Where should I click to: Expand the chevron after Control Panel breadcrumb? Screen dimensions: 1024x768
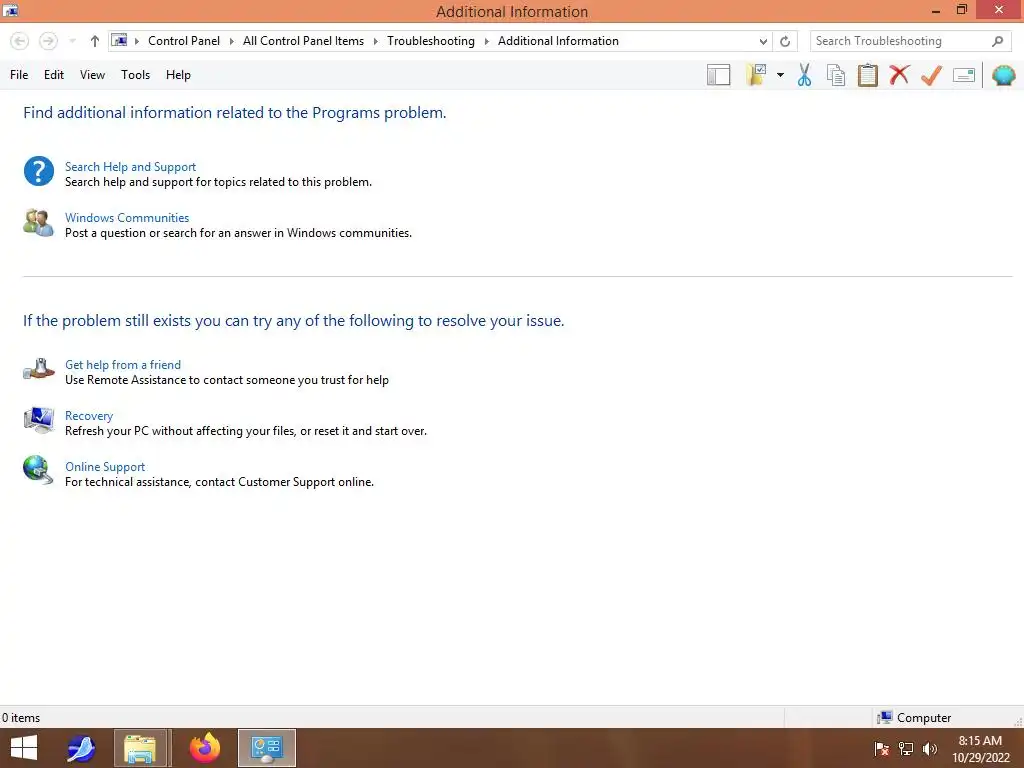click(x=231, y=41)
